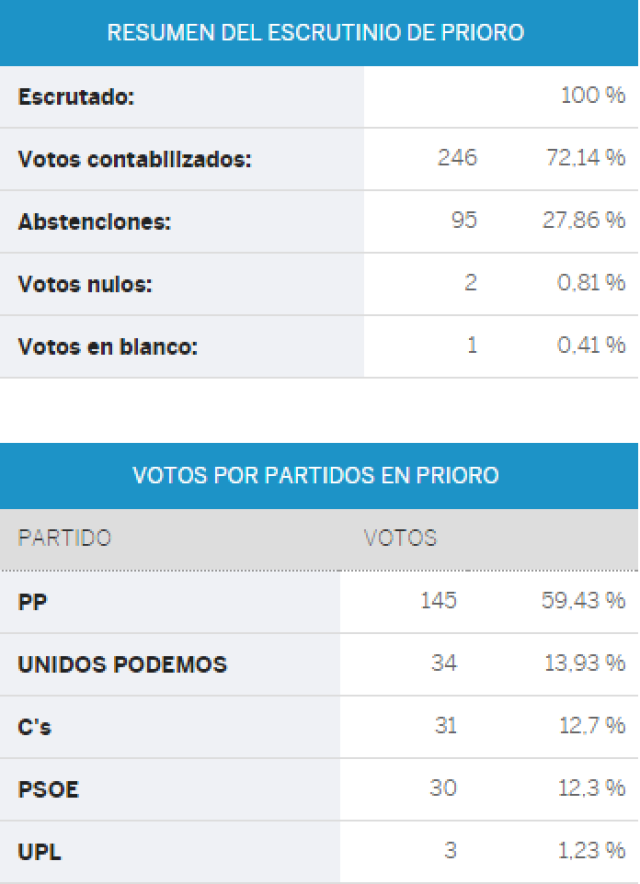Select the Votos contabilizados row label
The width and height of the screenshot is (640, 884).
pos(135,160)
